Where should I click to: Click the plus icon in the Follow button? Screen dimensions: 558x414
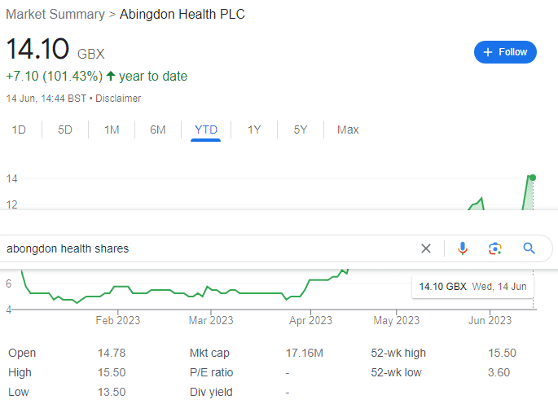[488, 52]
